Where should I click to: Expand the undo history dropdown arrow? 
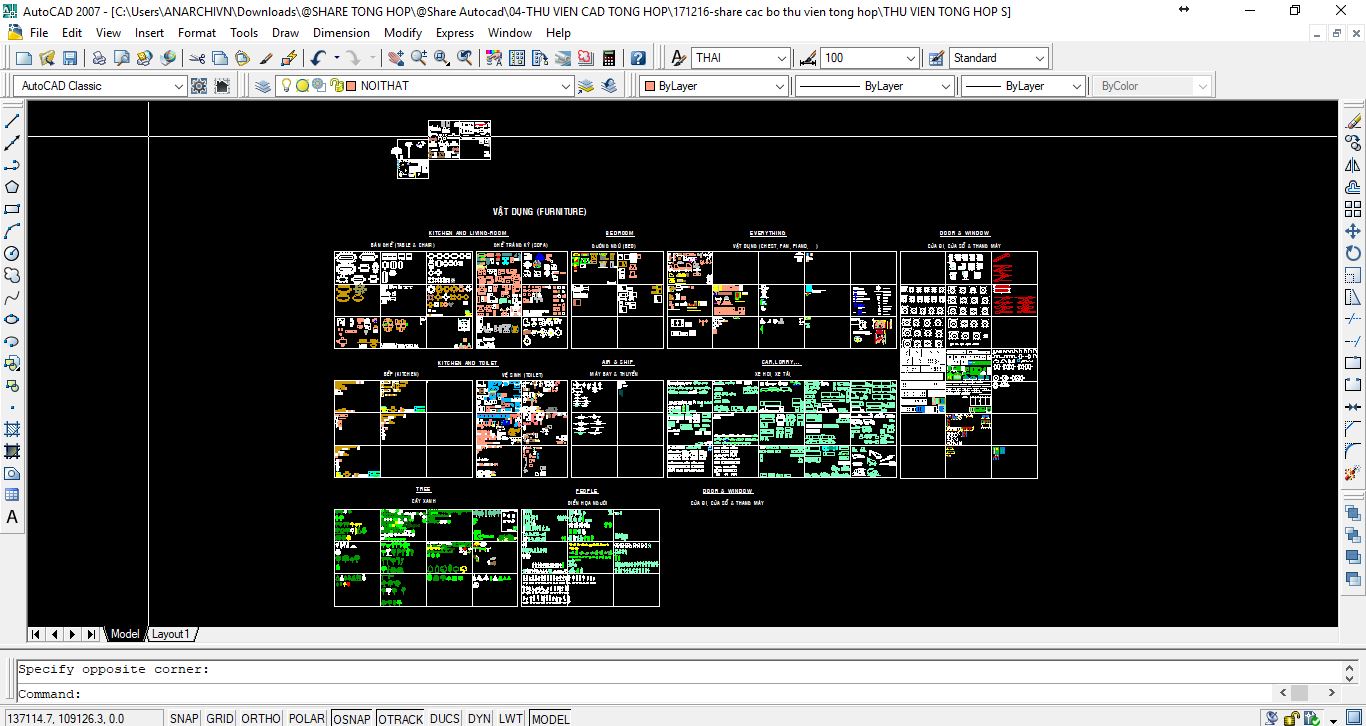336,58
